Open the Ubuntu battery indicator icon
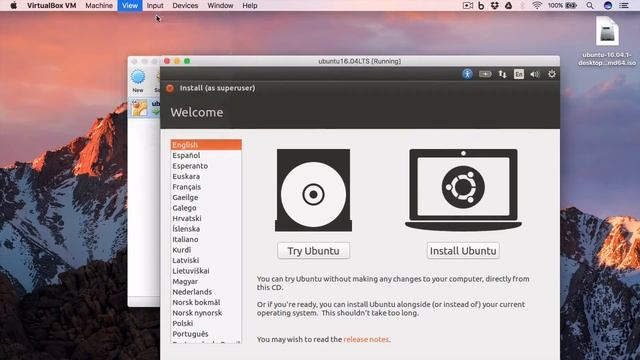This screenshot has width=640, height=360. (485, 74)
